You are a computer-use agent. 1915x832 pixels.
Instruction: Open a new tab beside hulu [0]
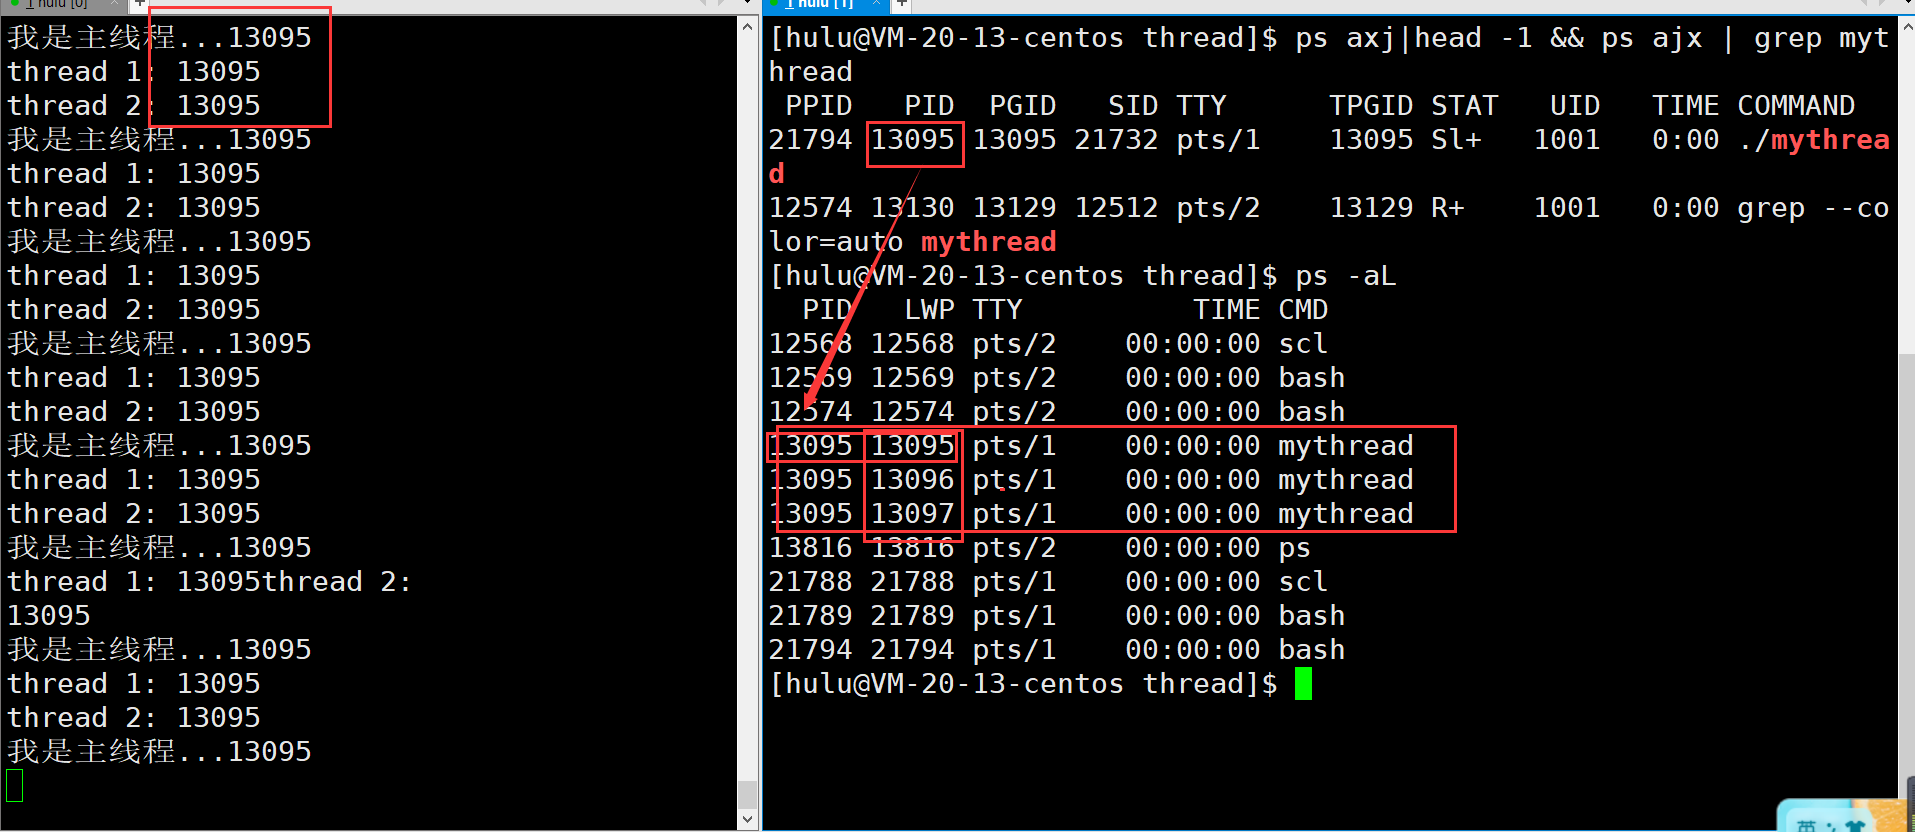coord(139,4)
